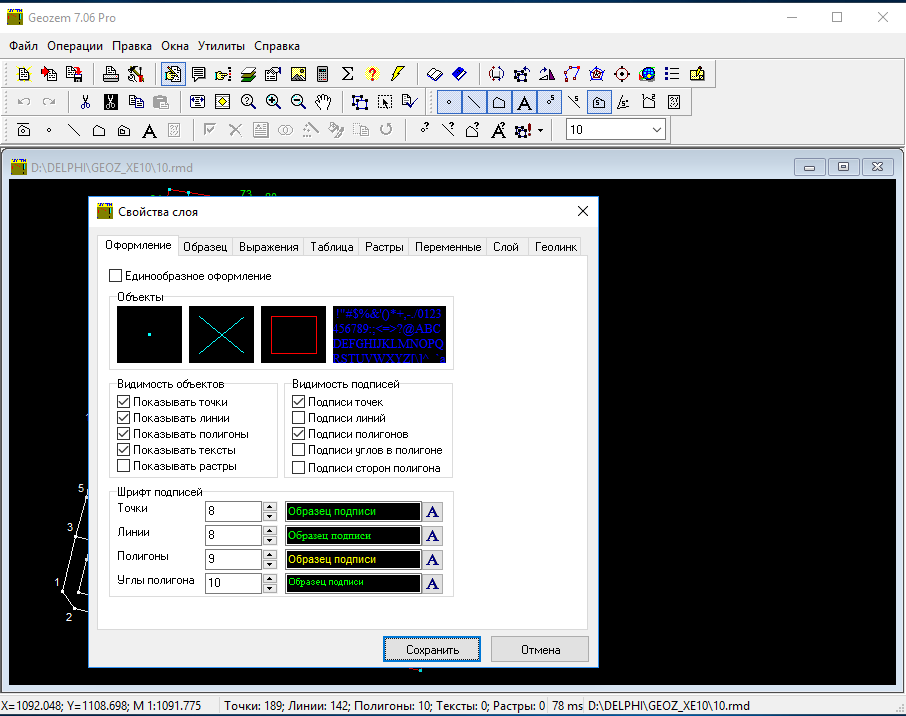This screenshot has width=906, height=716.
Task: Click the Сохранить button
Action: [x=432, y=649]
